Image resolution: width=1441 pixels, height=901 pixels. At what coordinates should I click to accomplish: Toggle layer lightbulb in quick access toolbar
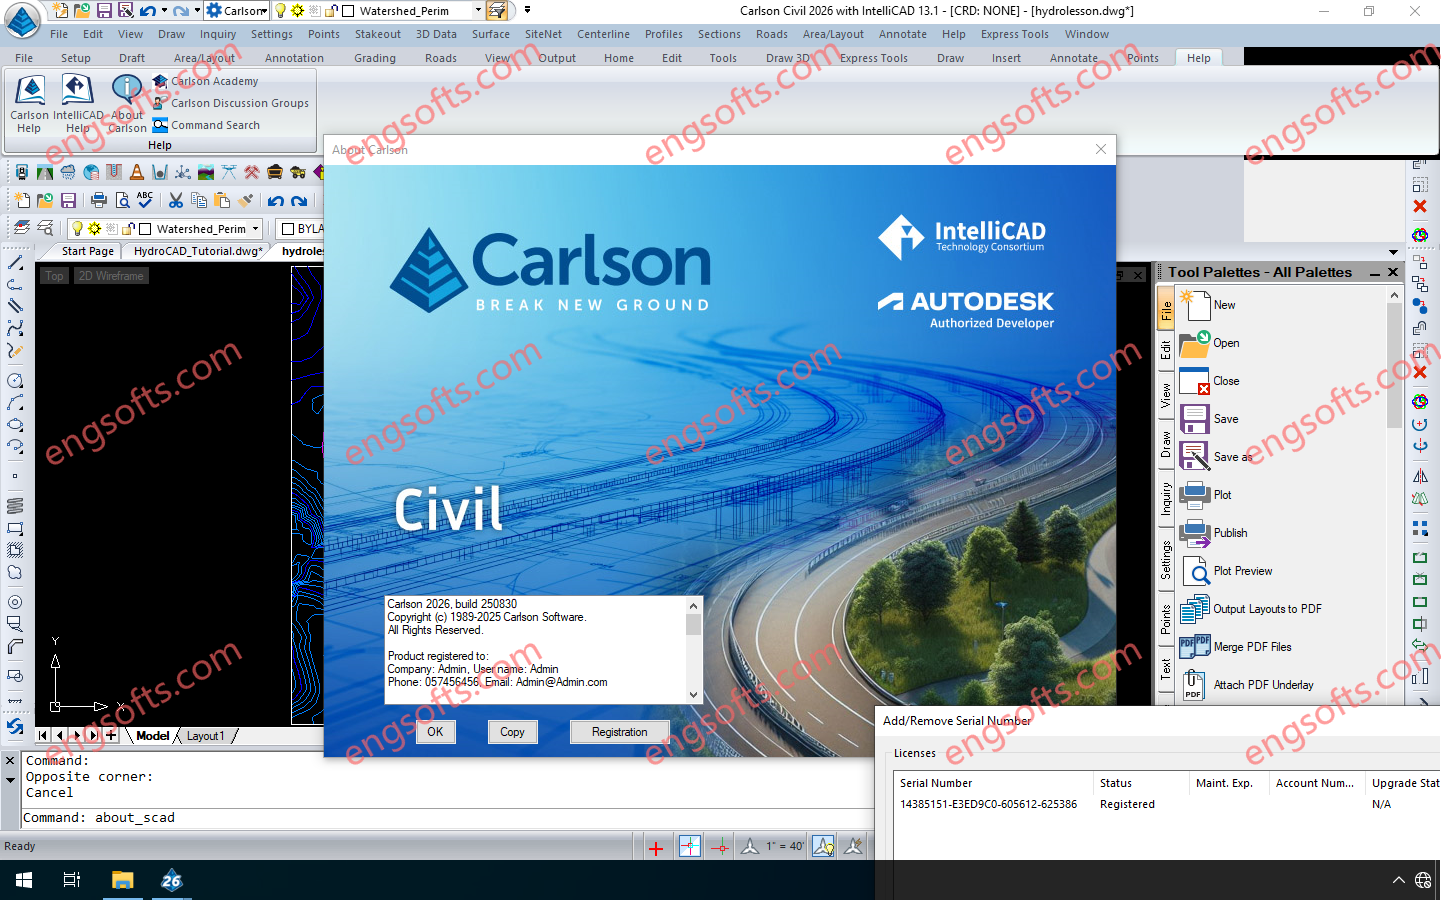pyautogui.click(x=281, y=10)
